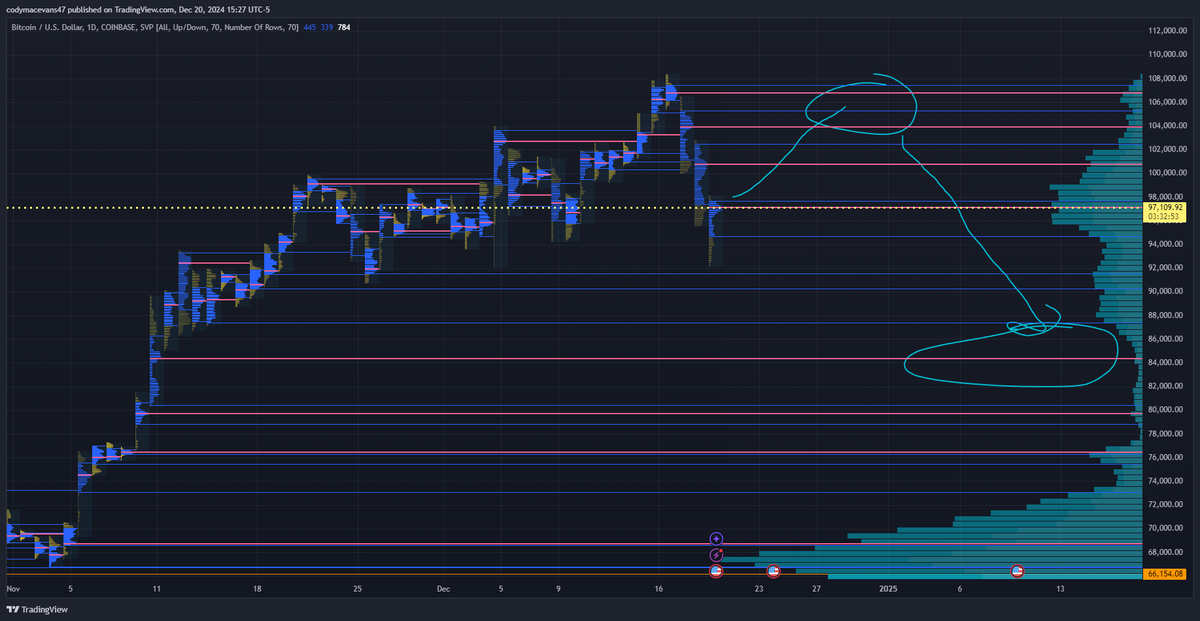This screenshot has width=1200, height=621.
Task: Open the US flag event near date 23
Action: pyautogui.click(x=773, y=571)
